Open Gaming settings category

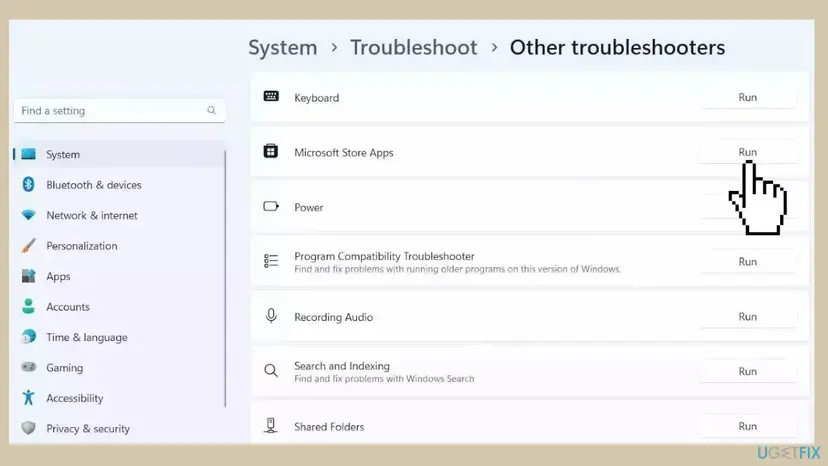(119, 367)
